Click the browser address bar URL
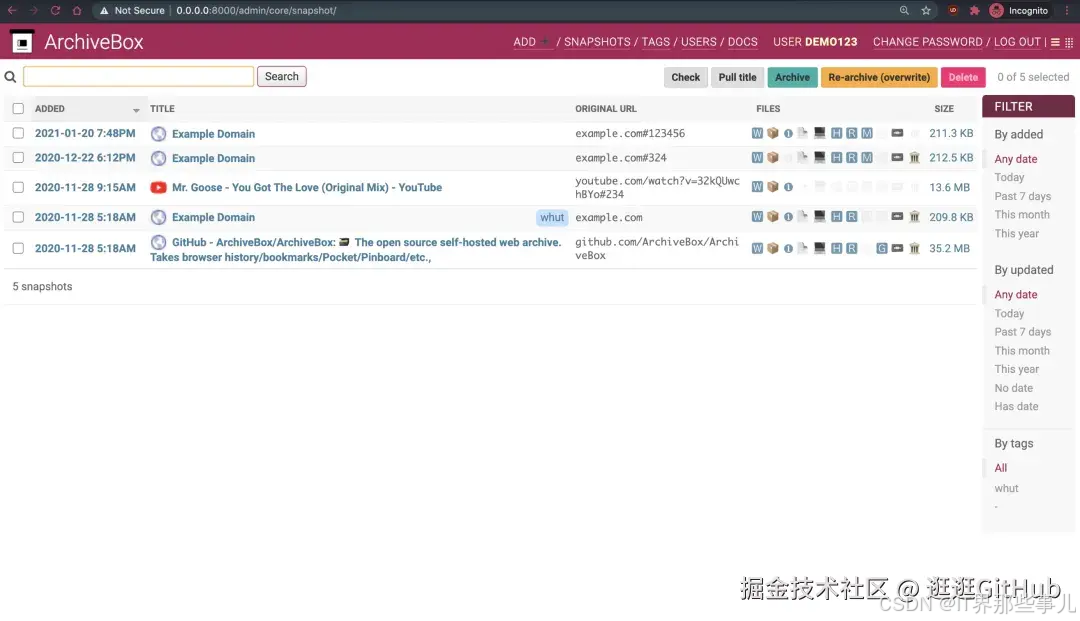The width and height of the screenshot is (1080, 621). point(256,10)
